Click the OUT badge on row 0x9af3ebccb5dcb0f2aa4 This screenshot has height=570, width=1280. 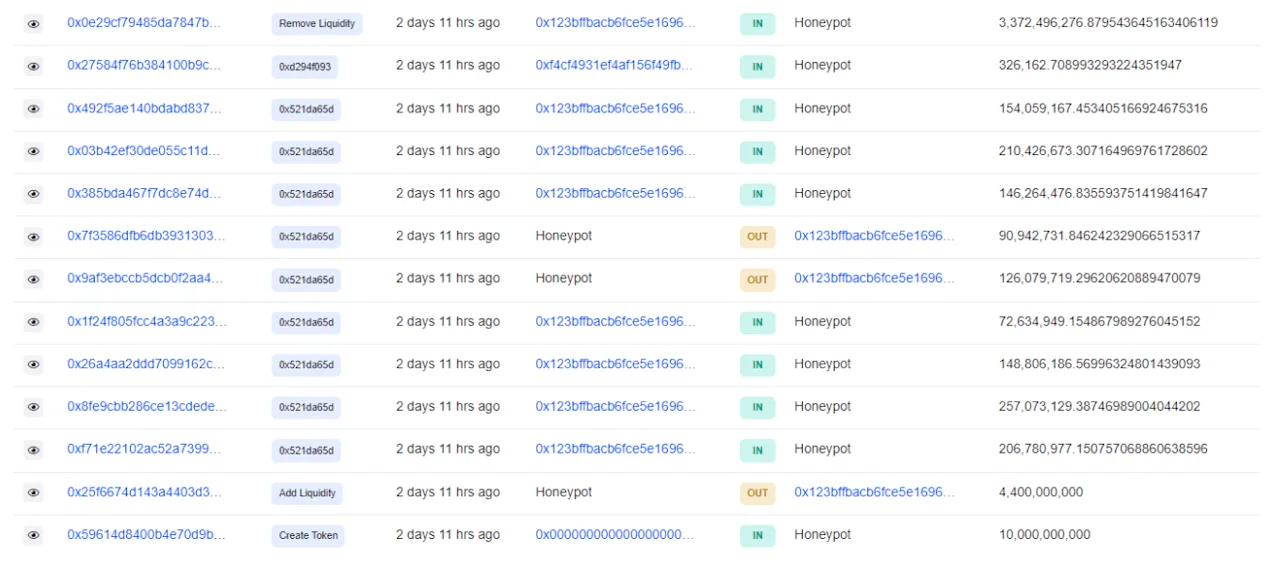[x=757, y=280]
